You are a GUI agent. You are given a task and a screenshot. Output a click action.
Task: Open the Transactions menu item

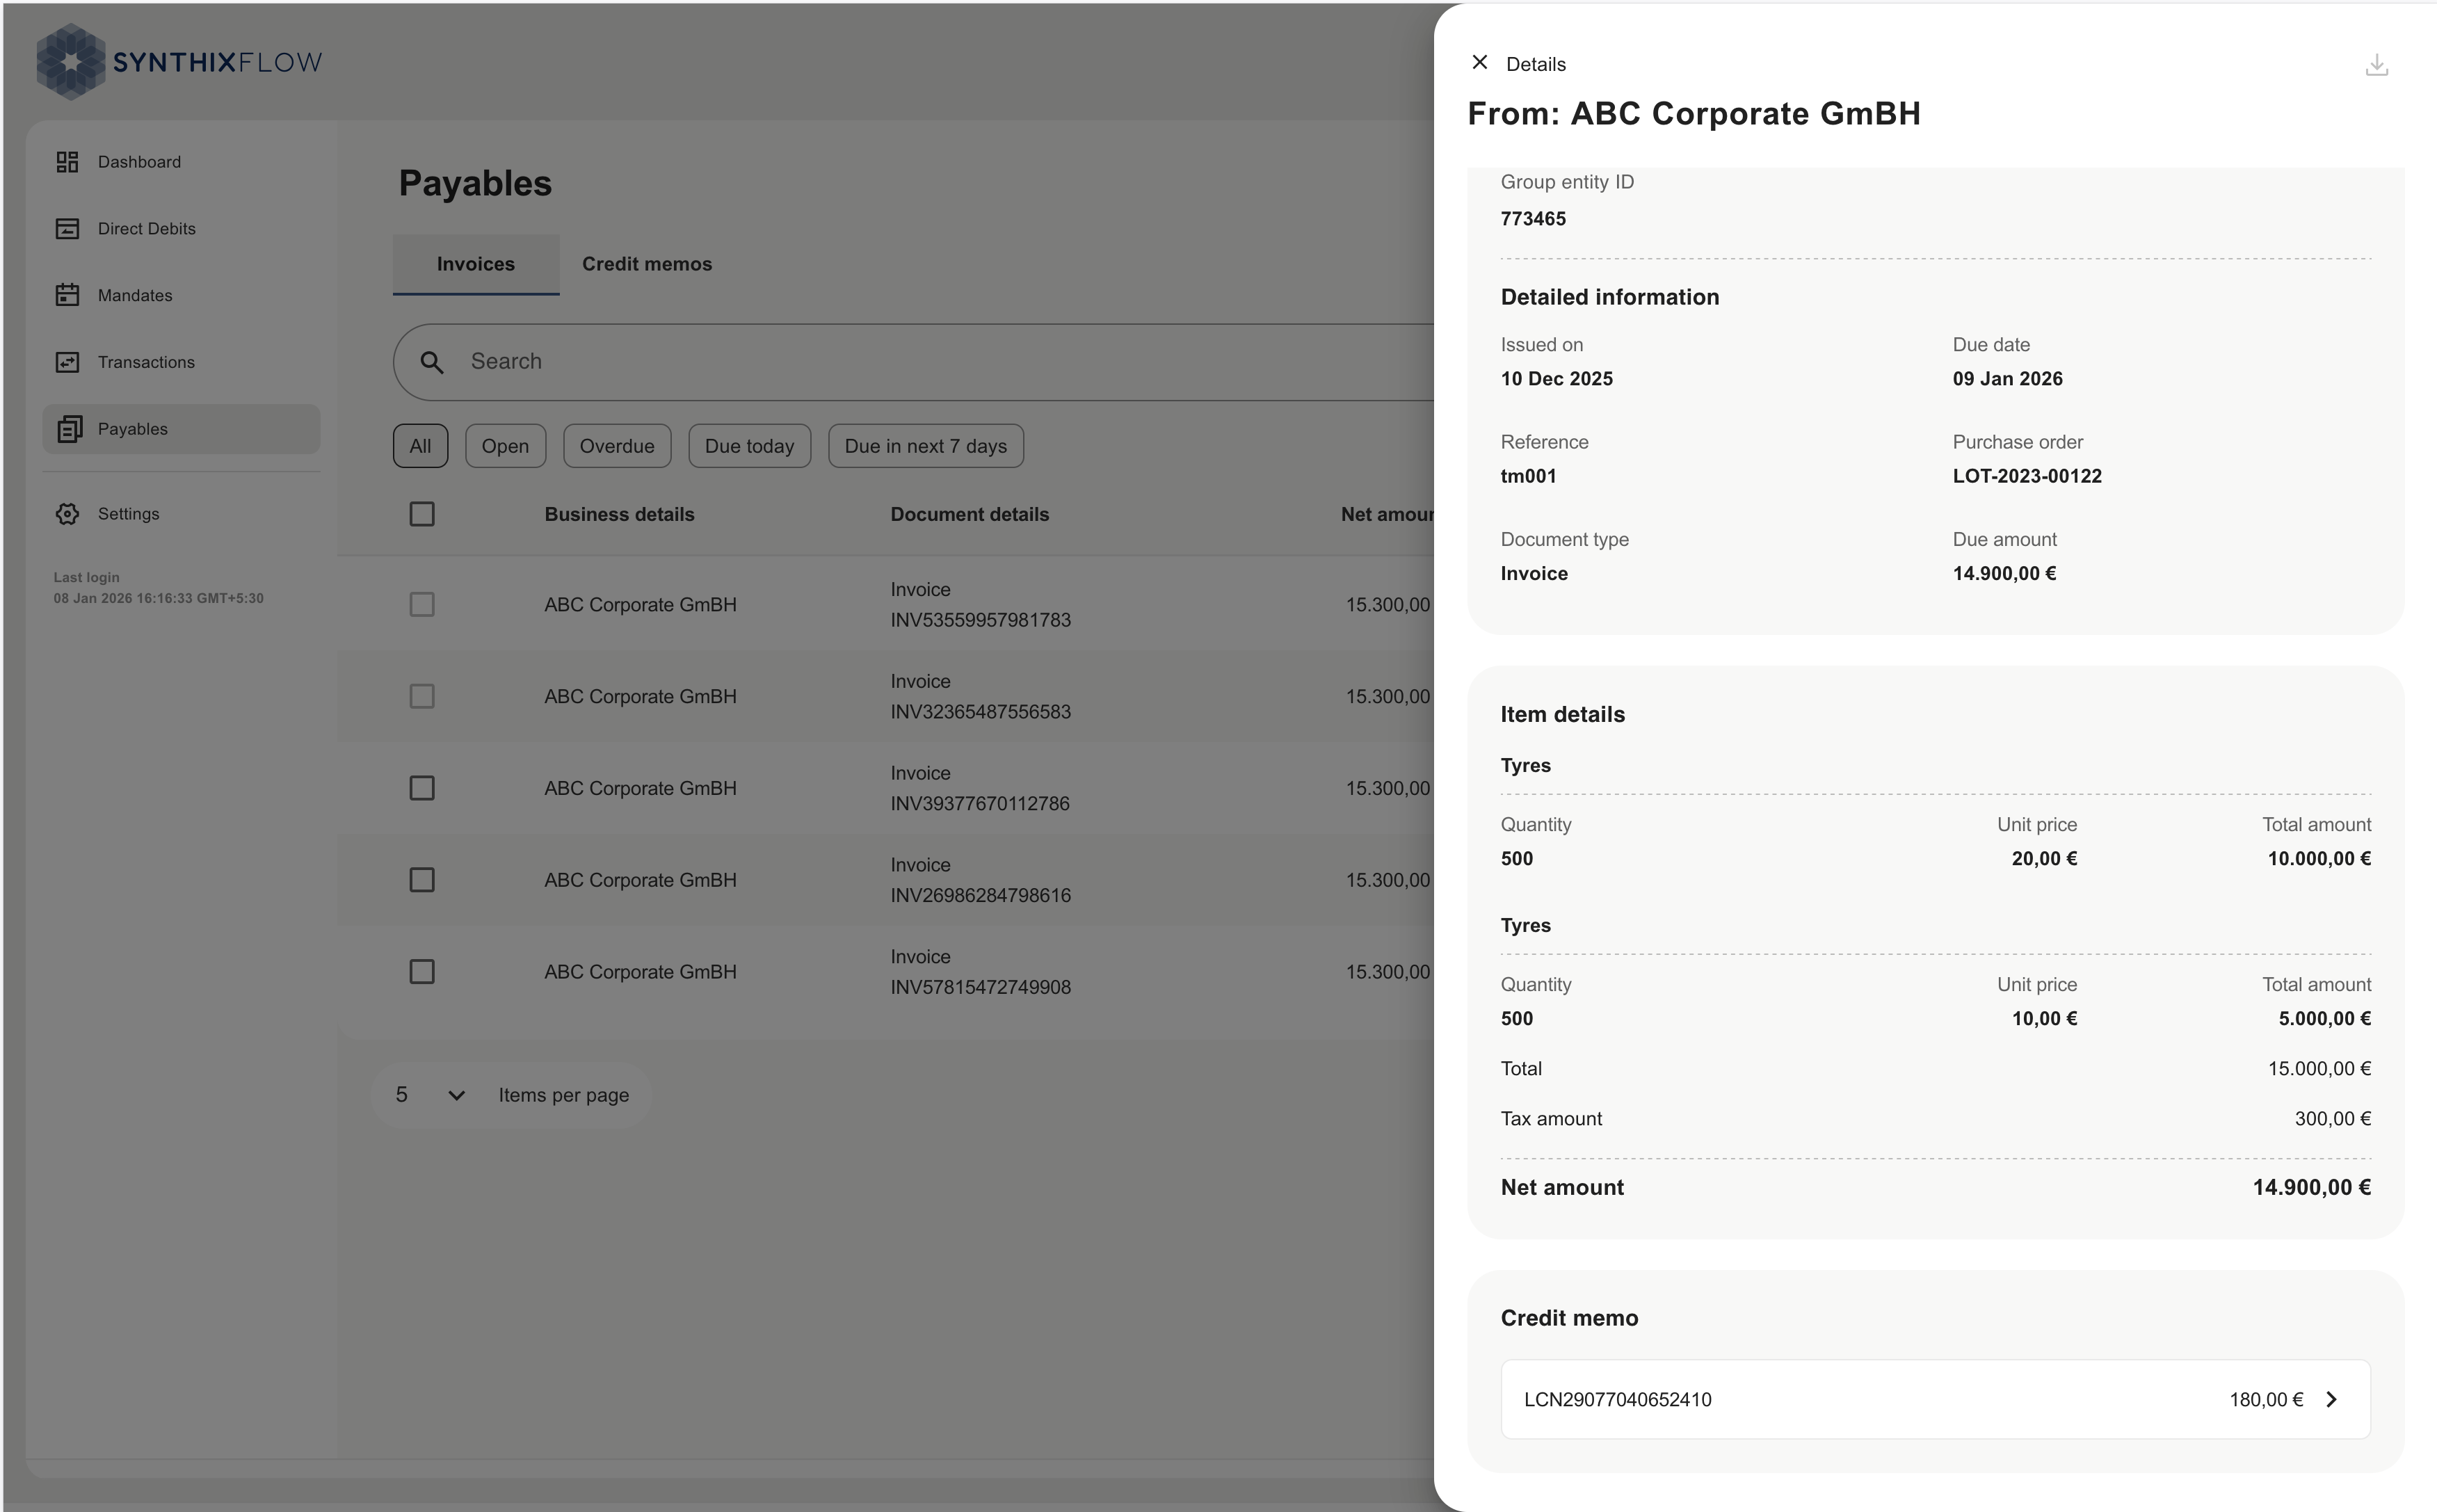tap(181, 362)
